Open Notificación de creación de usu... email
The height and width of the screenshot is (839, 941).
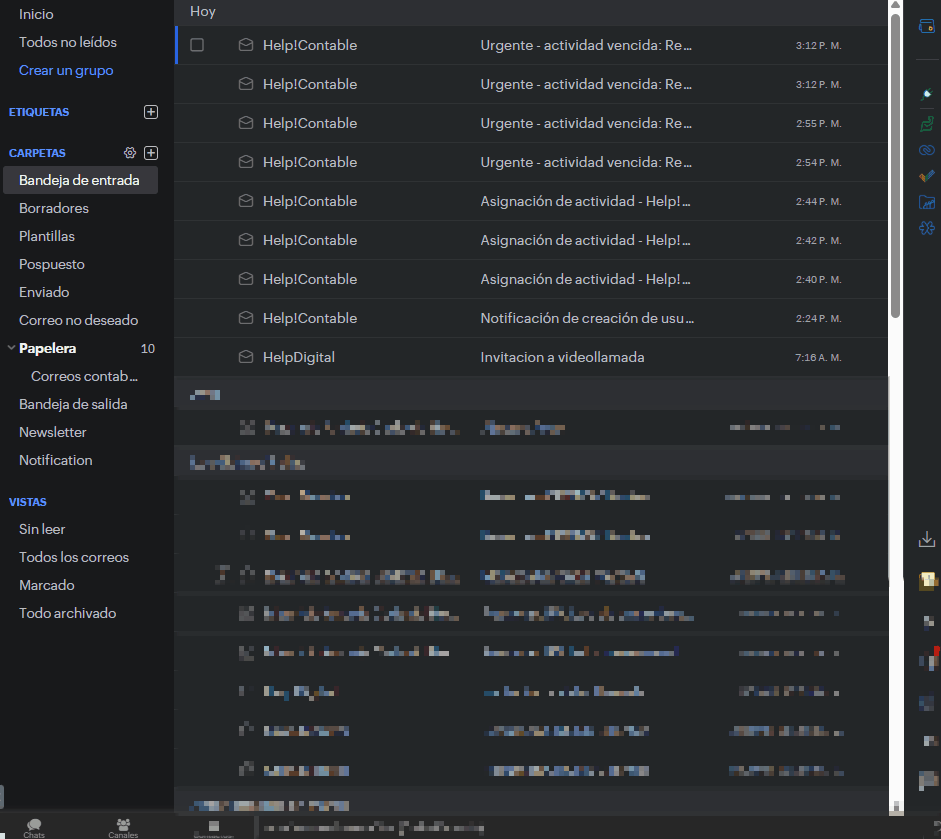531,318
